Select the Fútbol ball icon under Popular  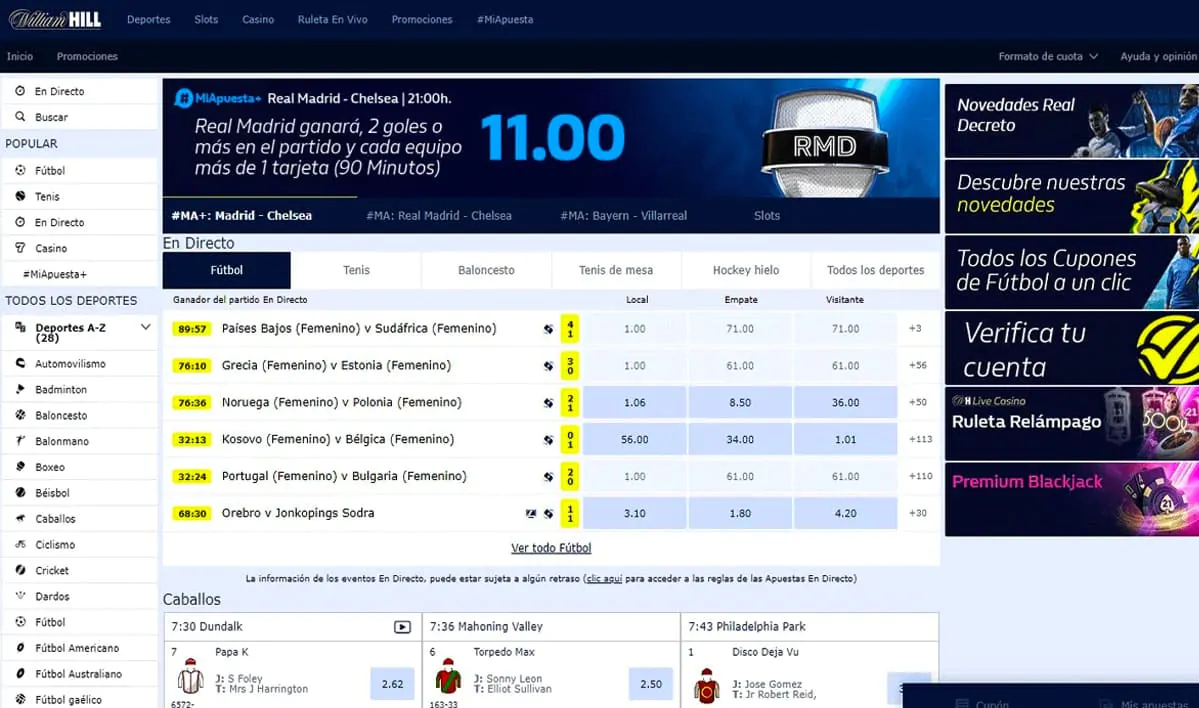click(21, 170)
